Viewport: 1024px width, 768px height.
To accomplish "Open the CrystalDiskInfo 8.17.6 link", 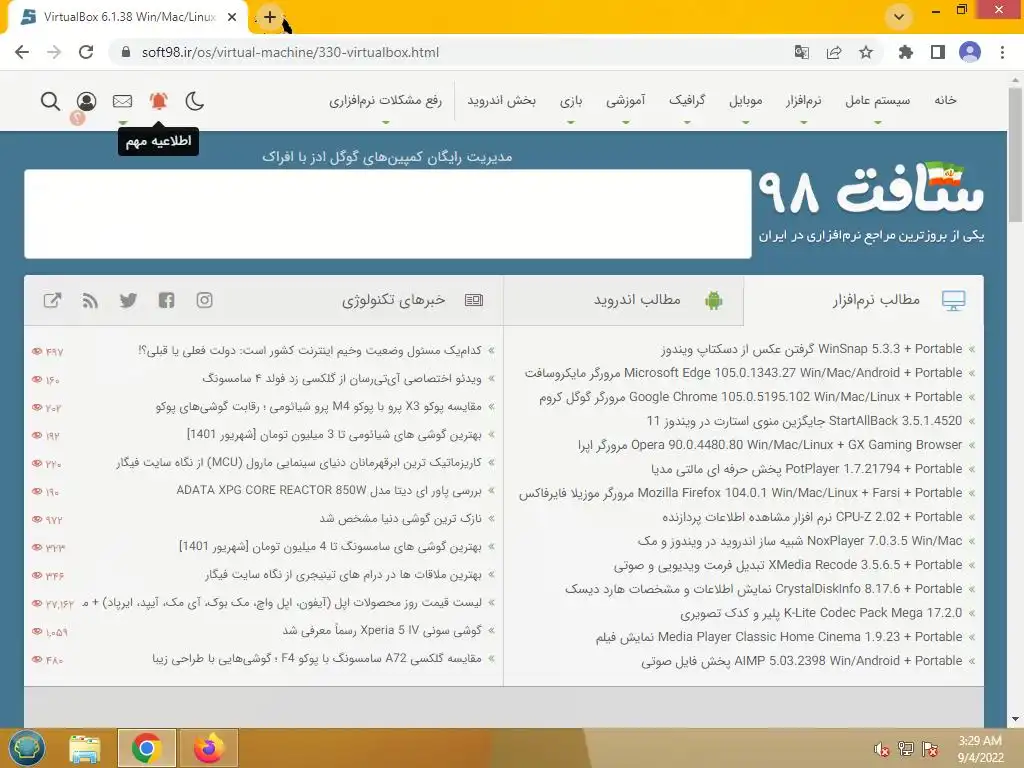I will [x=764, y=589].
